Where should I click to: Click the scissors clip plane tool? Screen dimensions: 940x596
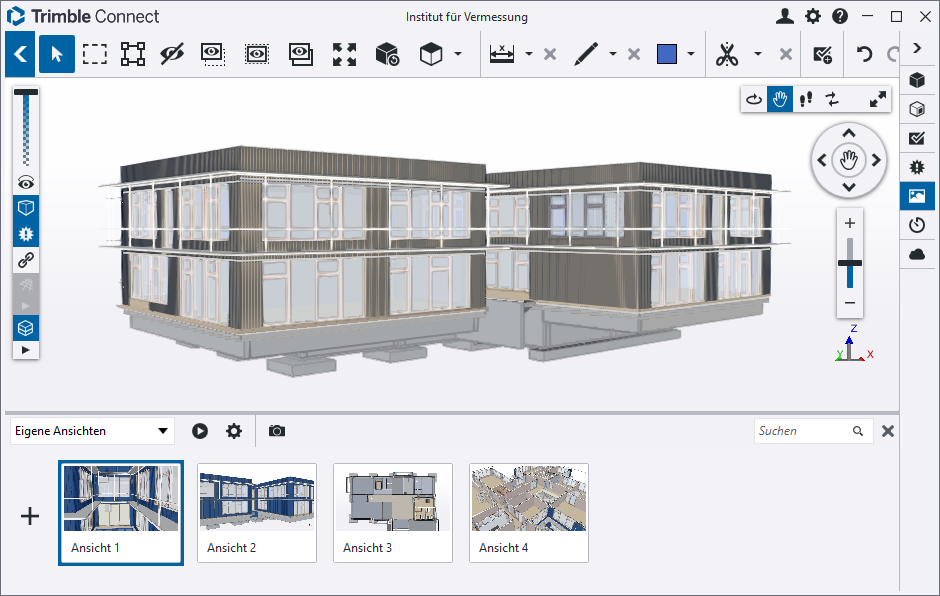[x=727, y=54]
